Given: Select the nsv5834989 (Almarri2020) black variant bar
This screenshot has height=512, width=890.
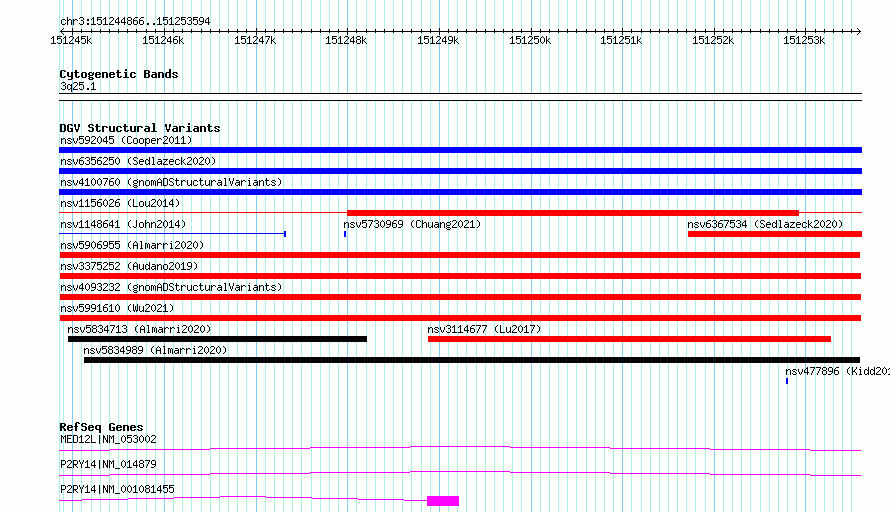Looking at the screenshot, I should [x=472, y=360].
